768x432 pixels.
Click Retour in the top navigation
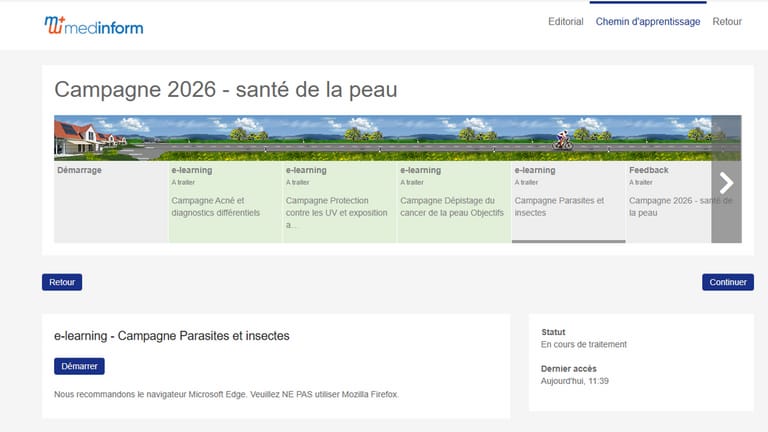(x=727, y=22)
